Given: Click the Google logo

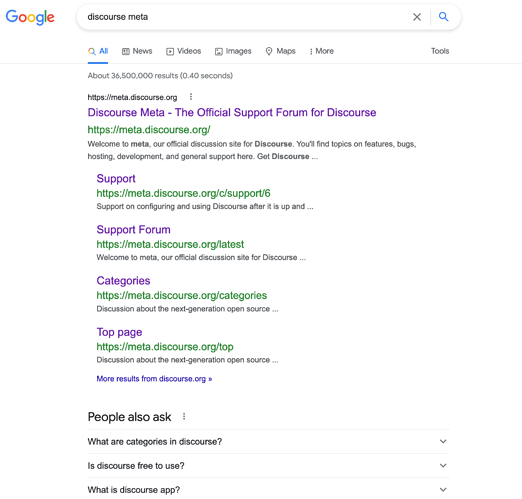Looking at the screenshot, I should [30, 17].
